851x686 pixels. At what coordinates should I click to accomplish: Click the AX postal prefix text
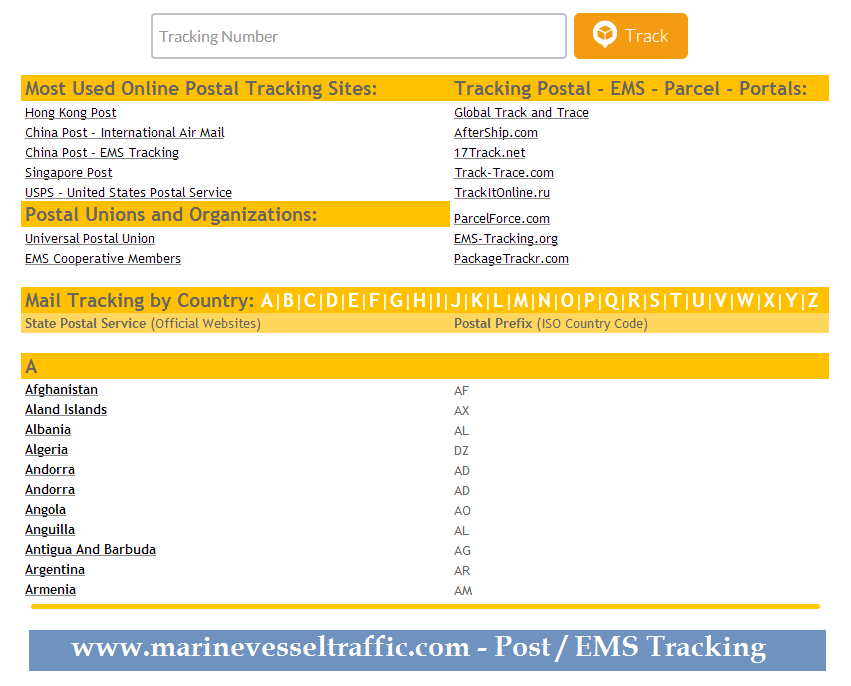(x=462, y=411)
